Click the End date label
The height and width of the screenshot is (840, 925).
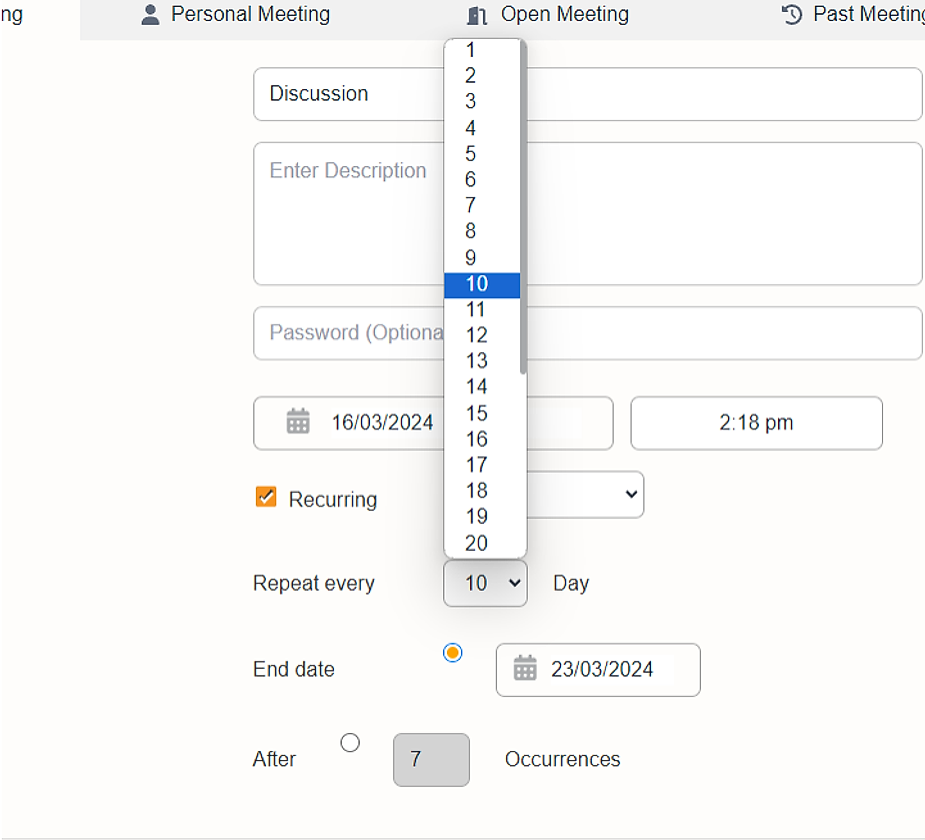pos(294,670)
